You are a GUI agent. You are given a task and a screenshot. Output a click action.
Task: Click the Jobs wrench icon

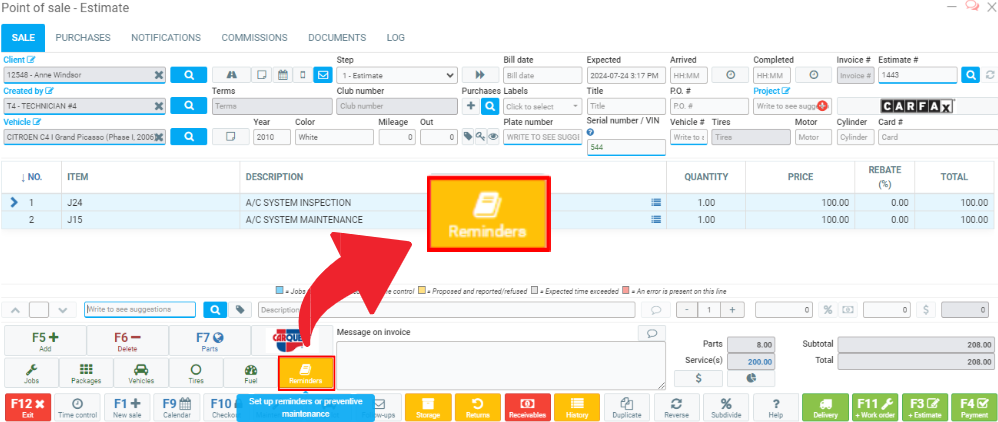click(x=31, y=374)
